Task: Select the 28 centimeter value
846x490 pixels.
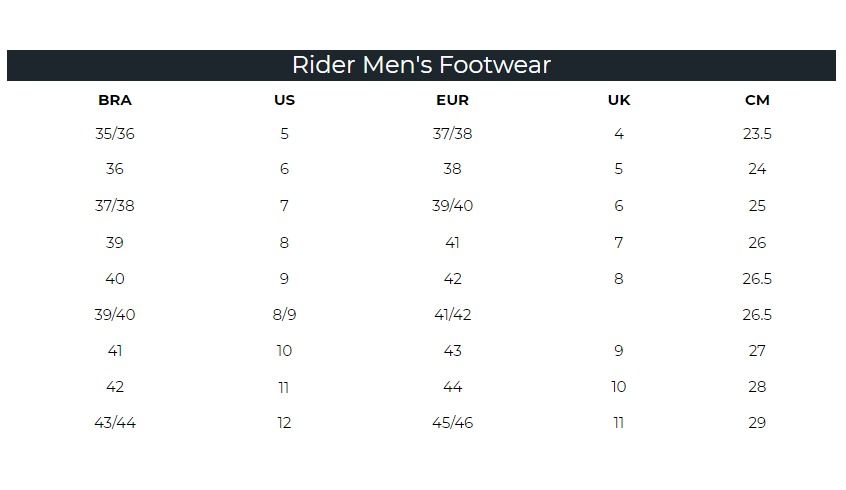Action: coord(757,387)
